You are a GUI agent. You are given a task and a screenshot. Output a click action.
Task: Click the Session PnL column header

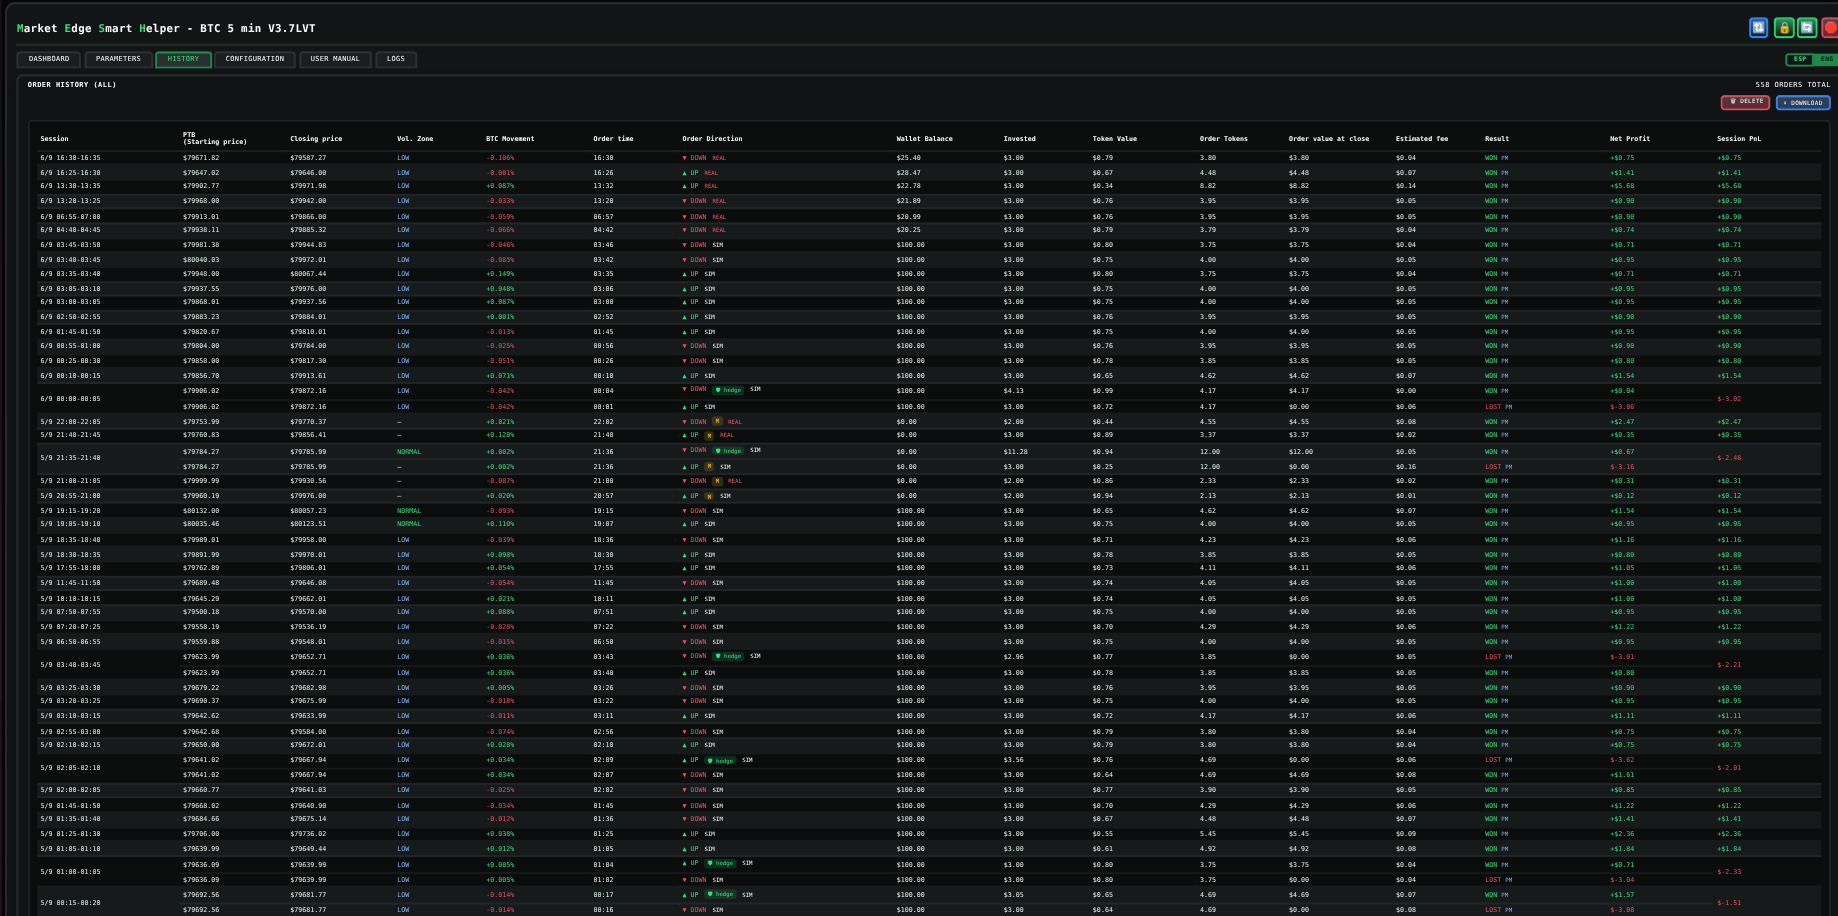[1739, 139]
